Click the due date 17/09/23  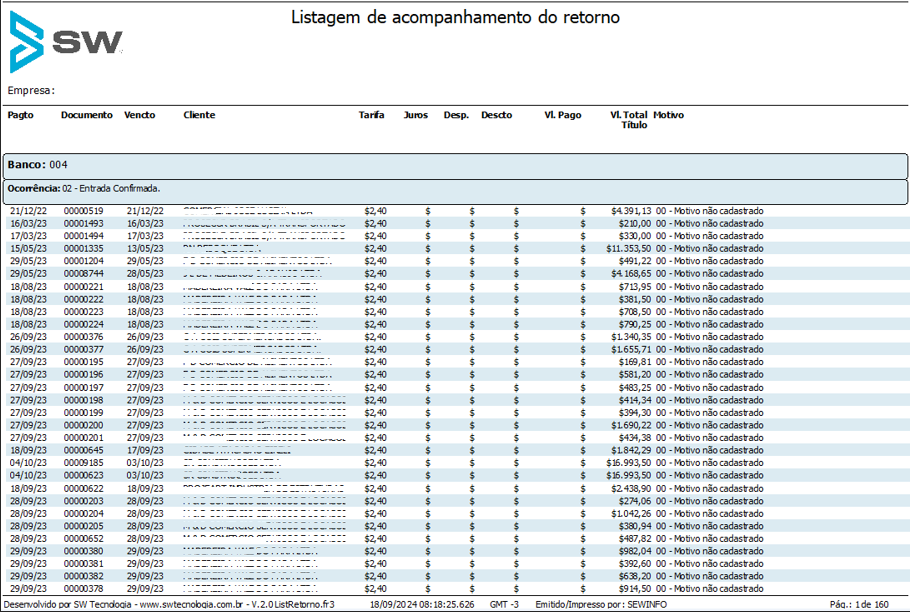coord(145,451)
